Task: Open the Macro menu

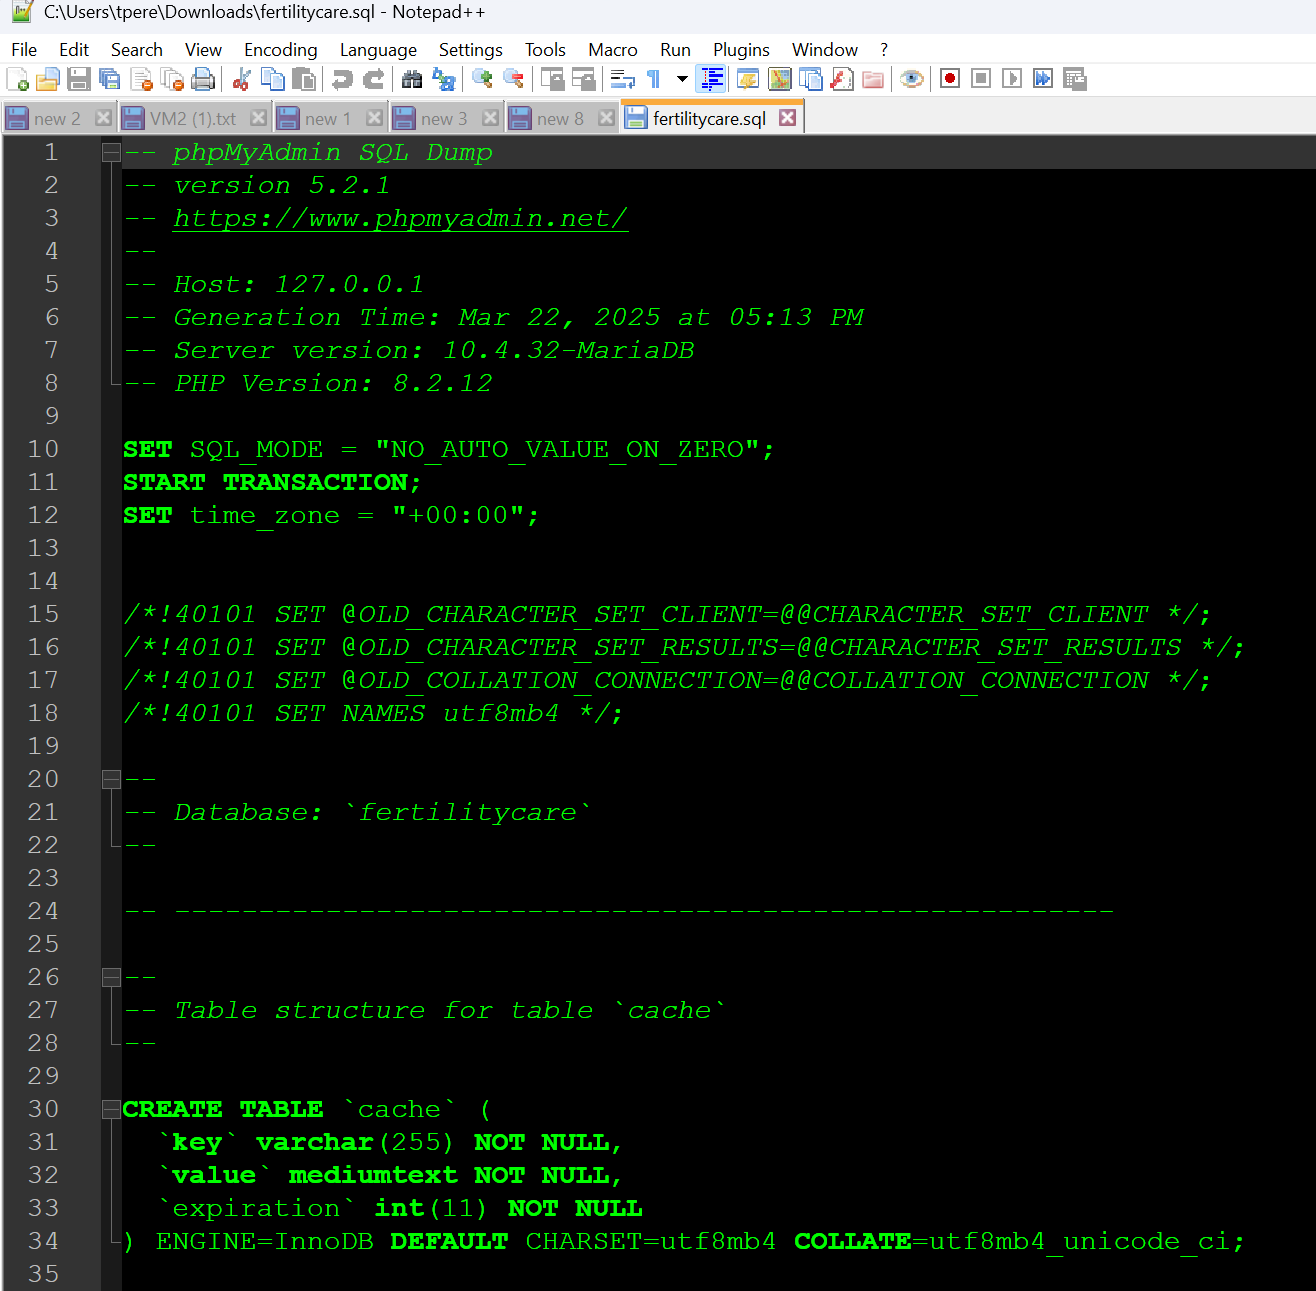Action: [x=612, y=49]
